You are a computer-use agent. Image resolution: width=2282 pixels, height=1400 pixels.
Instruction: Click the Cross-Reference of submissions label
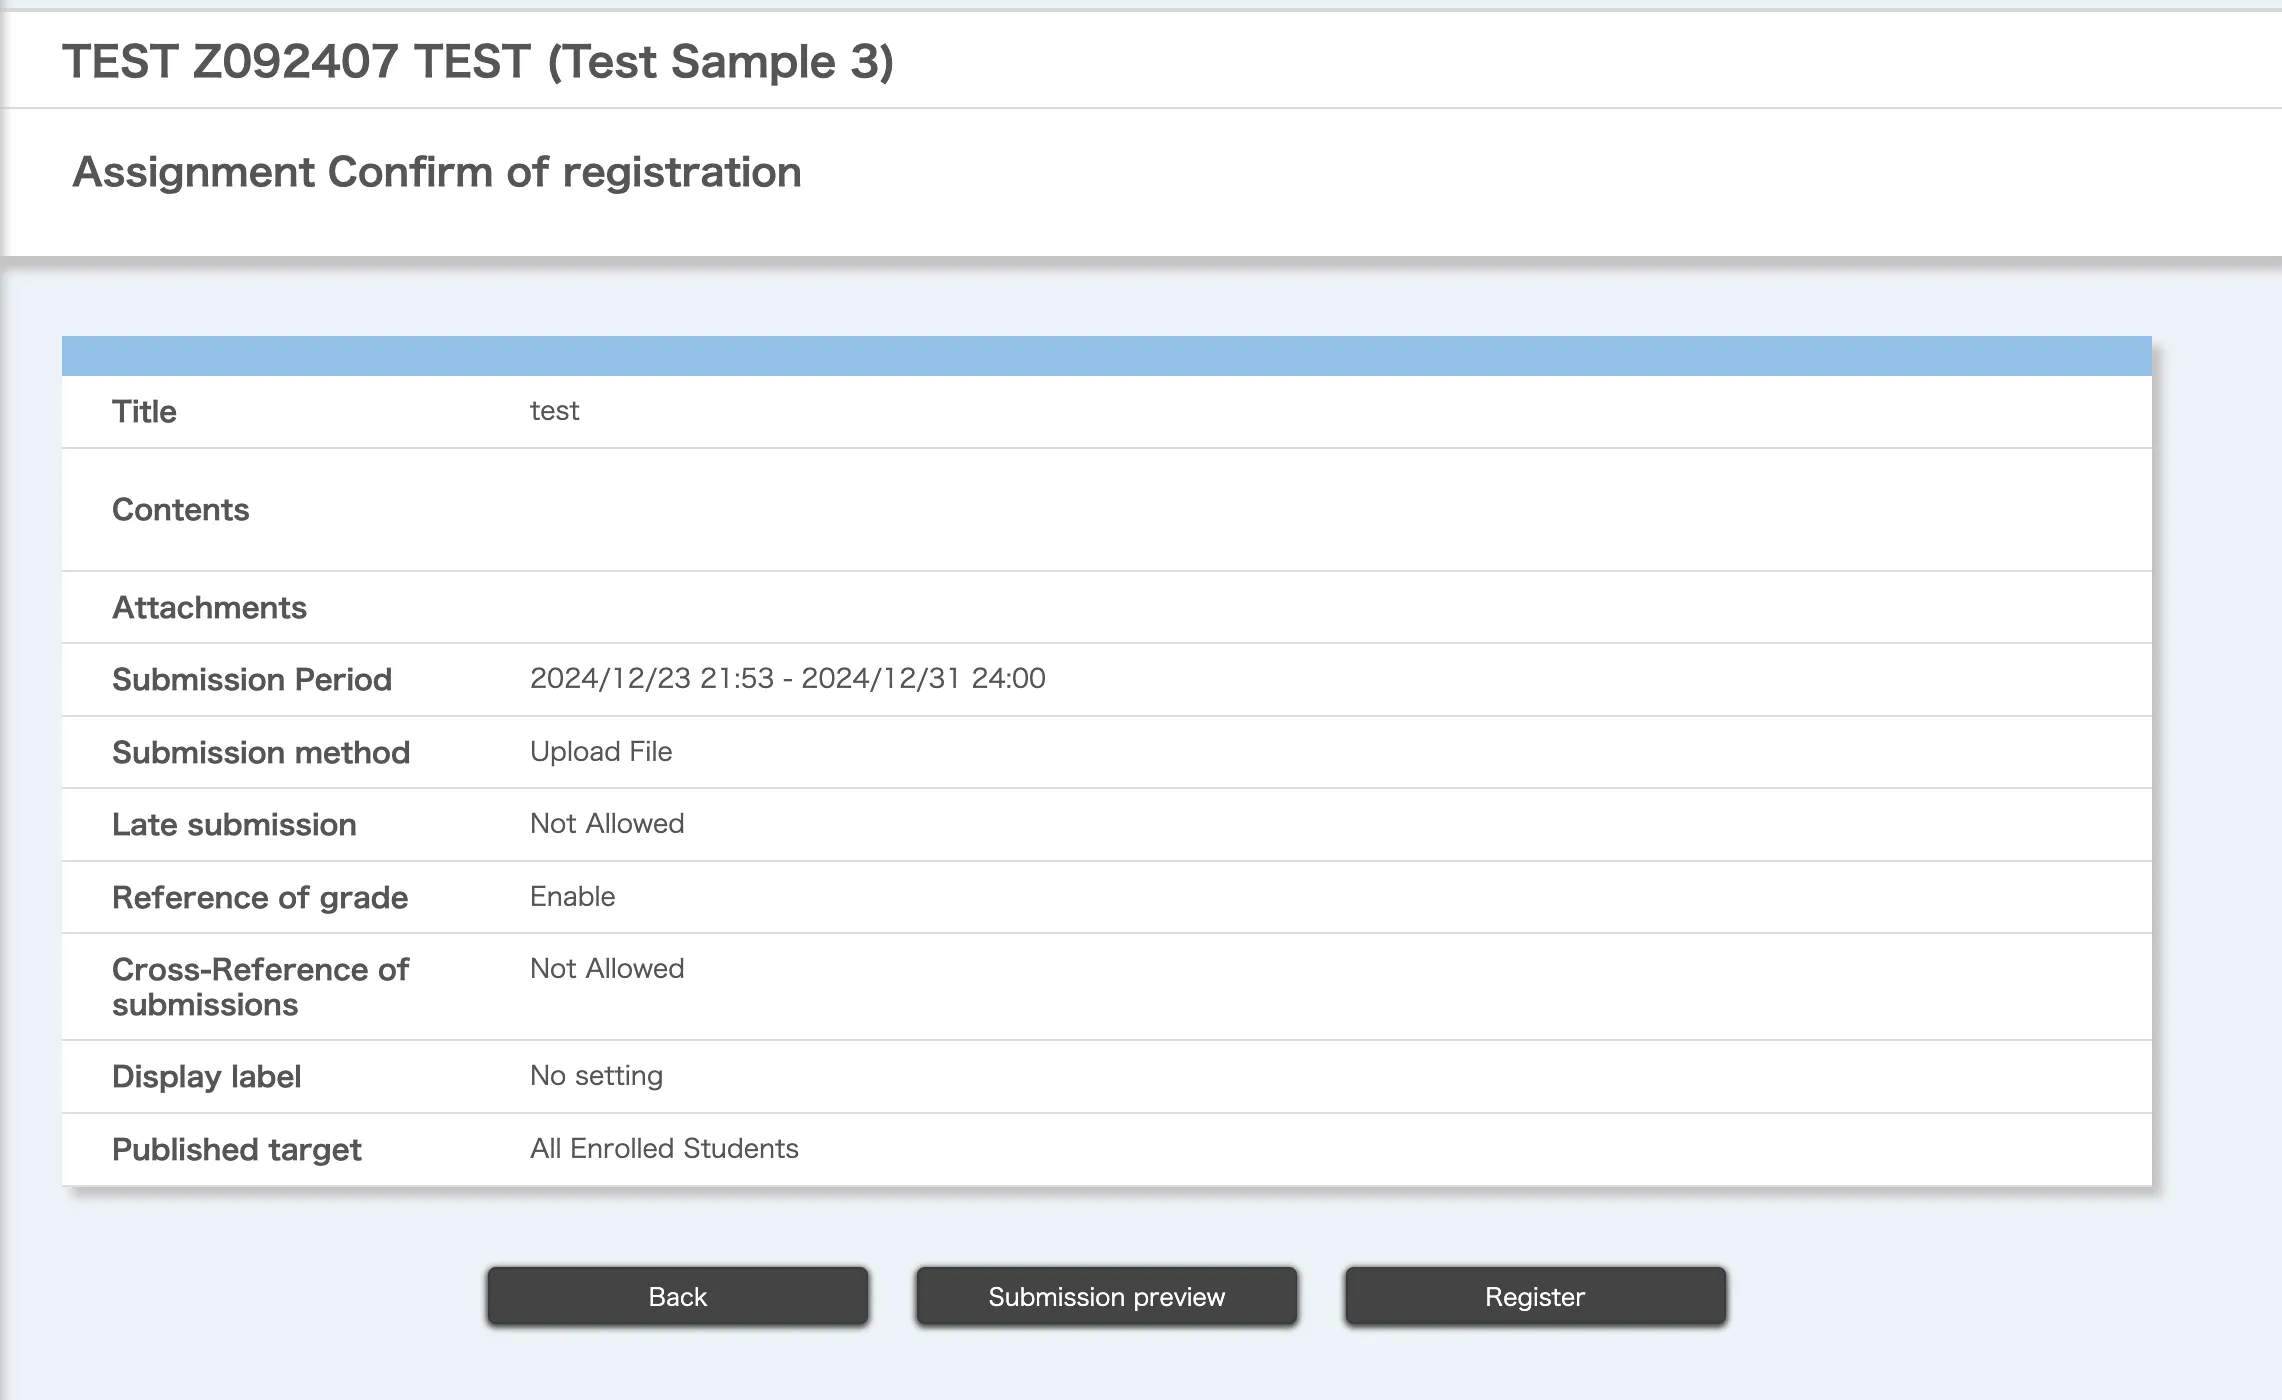259,987
